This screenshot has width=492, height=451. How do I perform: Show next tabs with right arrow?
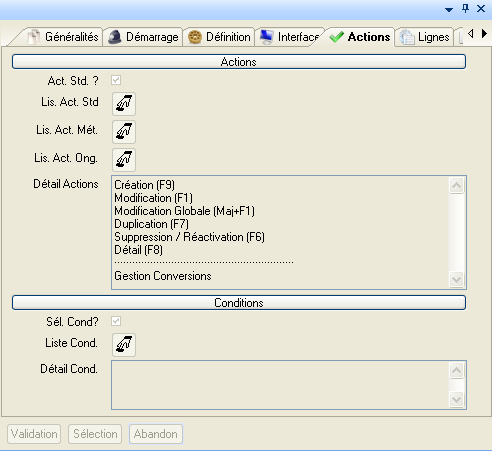tap(484, 33)
